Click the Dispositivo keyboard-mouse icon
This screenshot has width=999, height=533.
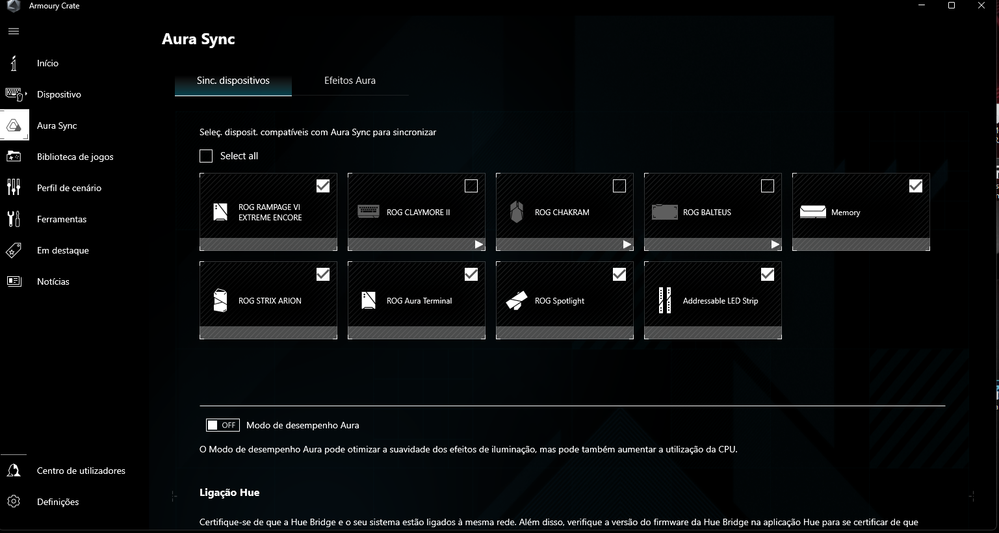click(14, 94)
